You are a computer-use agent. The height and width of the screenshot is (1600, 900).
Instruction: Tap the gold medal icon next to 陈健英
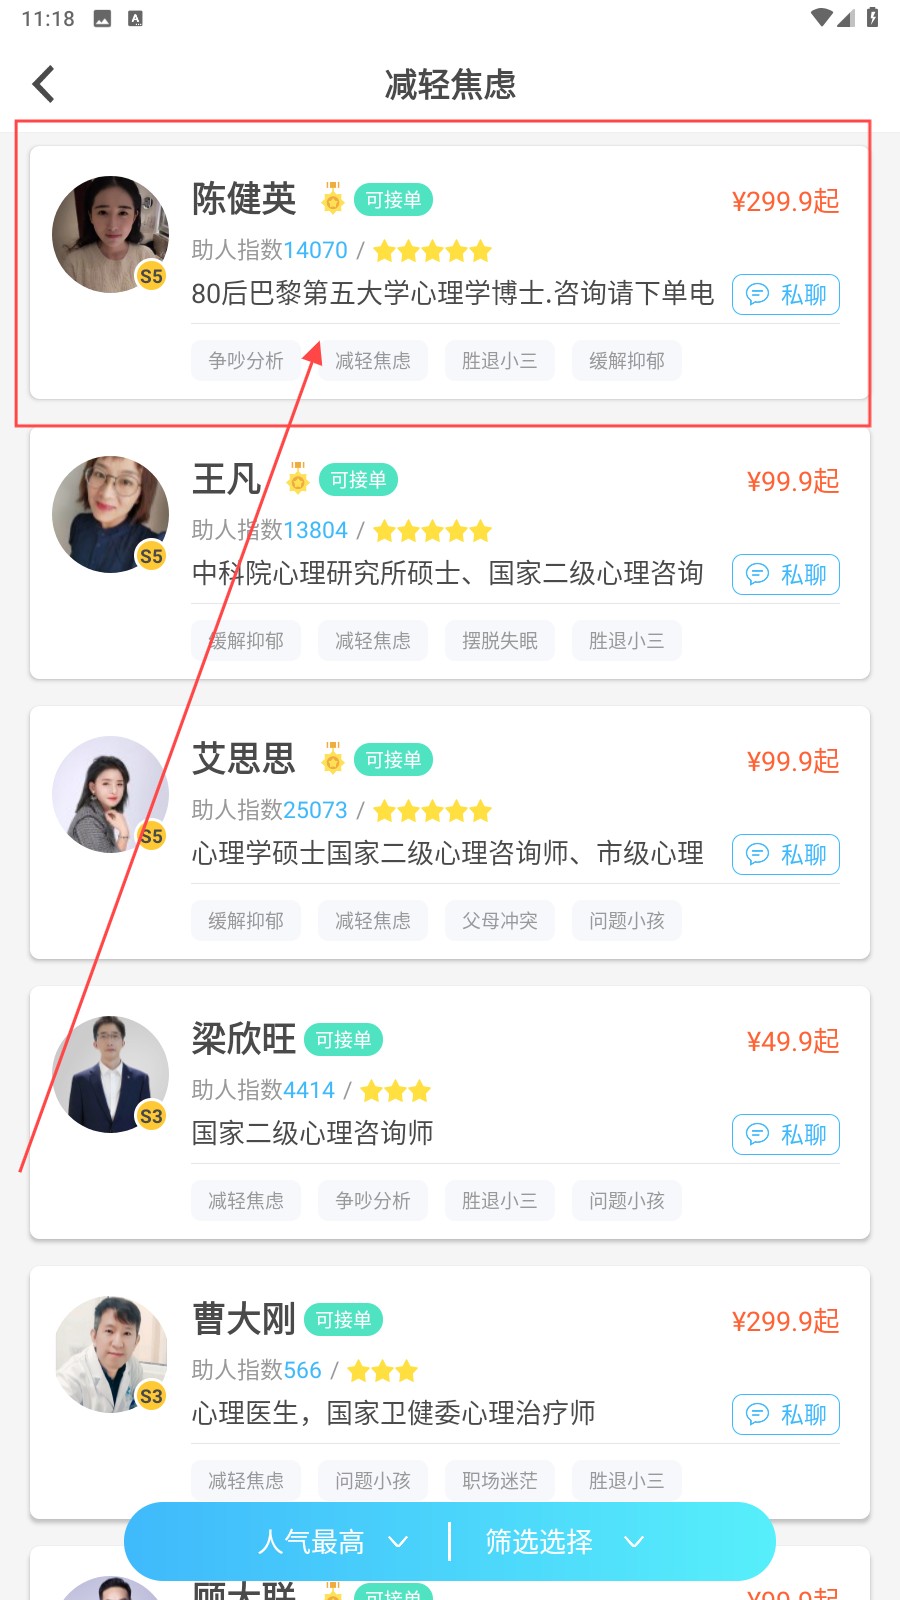pyautogui.click(x=333, y=199)
